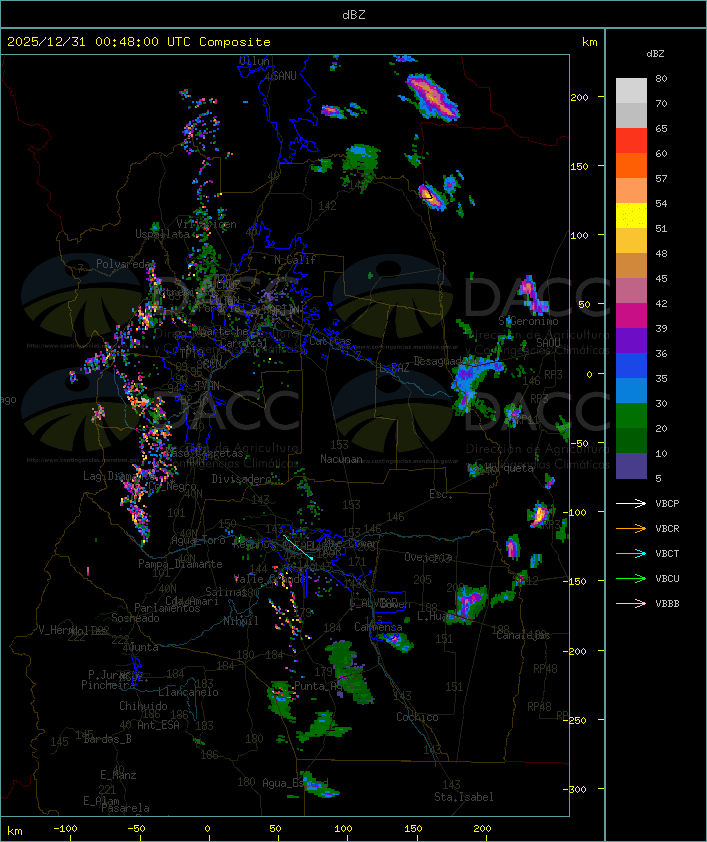
Task: Click the Nacunan map label
Action: click(341, 459)
